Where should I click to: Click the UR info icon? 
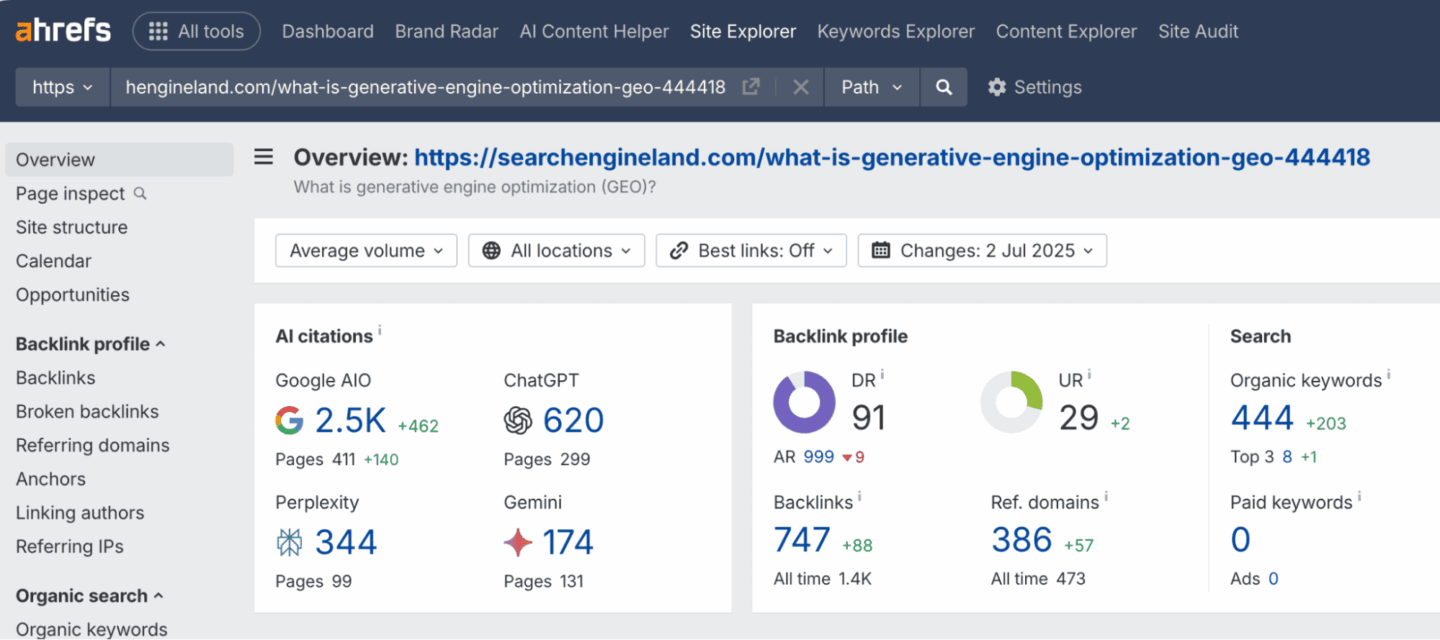[1089, 375]
